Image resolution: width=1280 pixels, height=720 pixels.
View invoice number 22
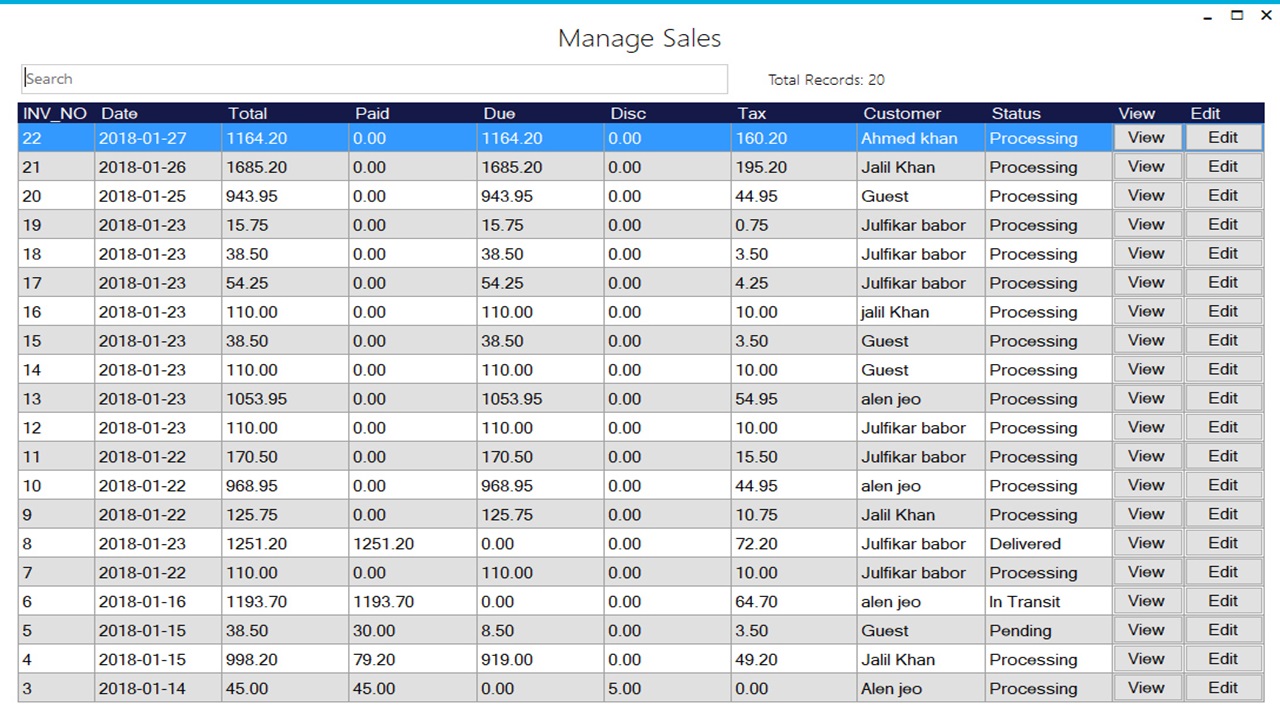(x=1147, y=137)
